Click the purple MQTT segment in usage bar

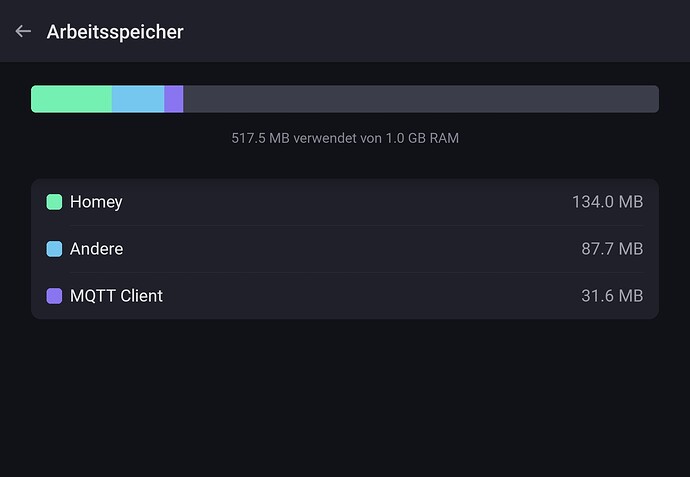pyautogui.click(x=174, y=99)
